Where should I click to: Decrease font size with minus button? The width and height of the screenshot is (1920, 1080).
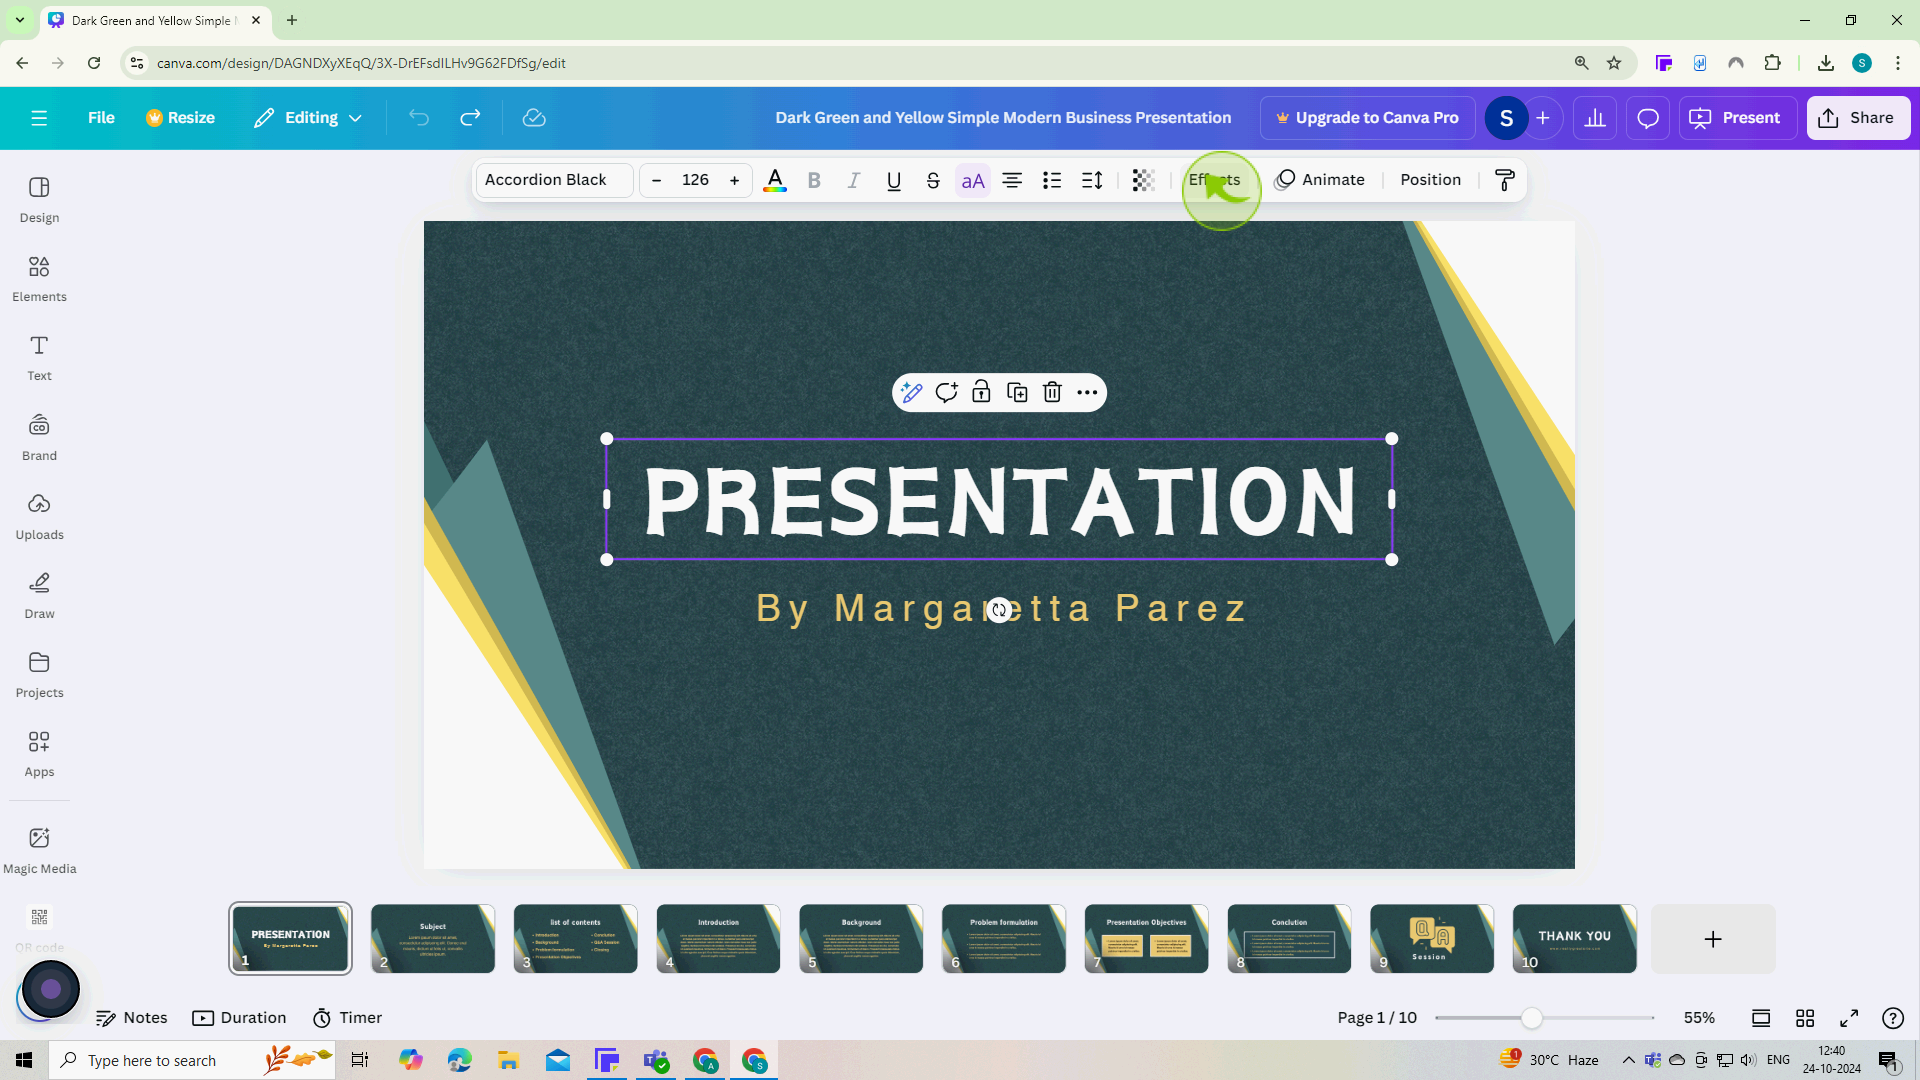click(656, 180)
